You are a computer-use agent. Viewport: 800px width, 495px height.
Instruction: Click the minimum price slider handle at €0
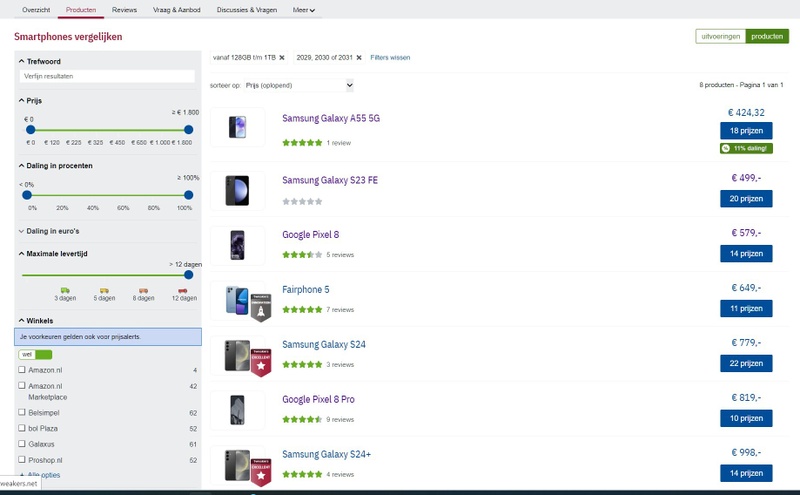coord(31,130)
